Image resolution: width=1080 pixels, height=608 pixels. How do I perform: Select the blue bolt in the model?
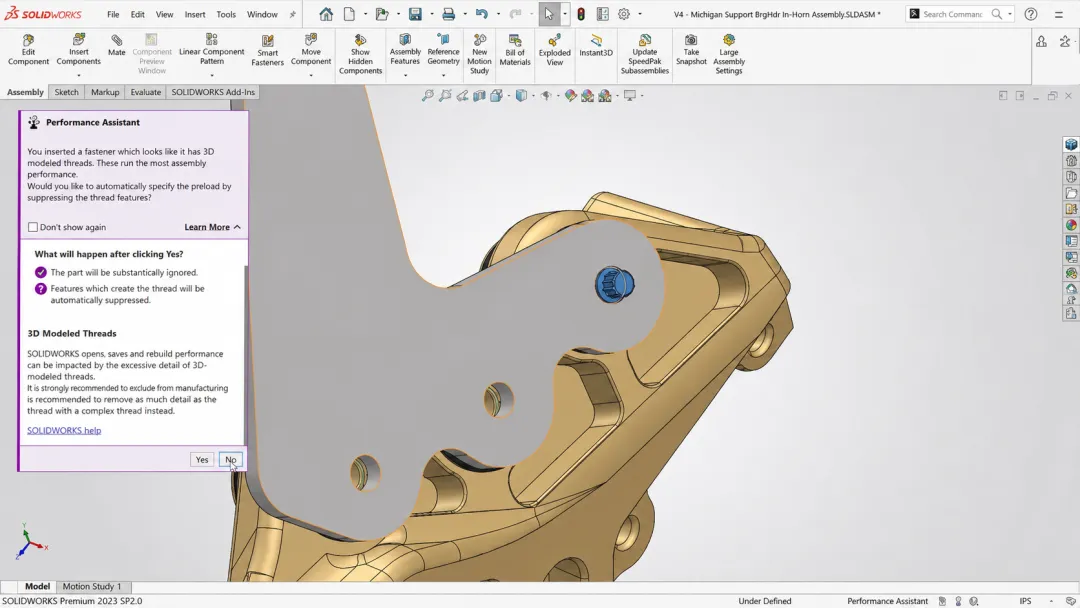[x=614, y=284]
